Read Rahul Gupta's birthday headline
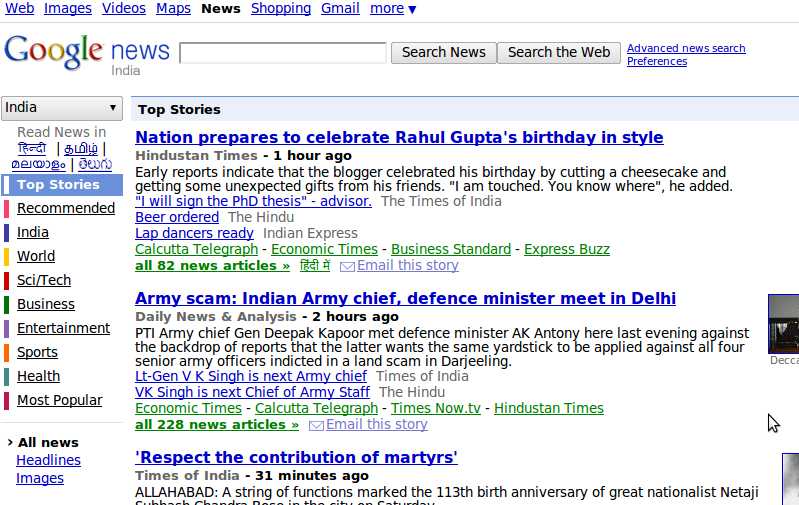 (399, 138)
